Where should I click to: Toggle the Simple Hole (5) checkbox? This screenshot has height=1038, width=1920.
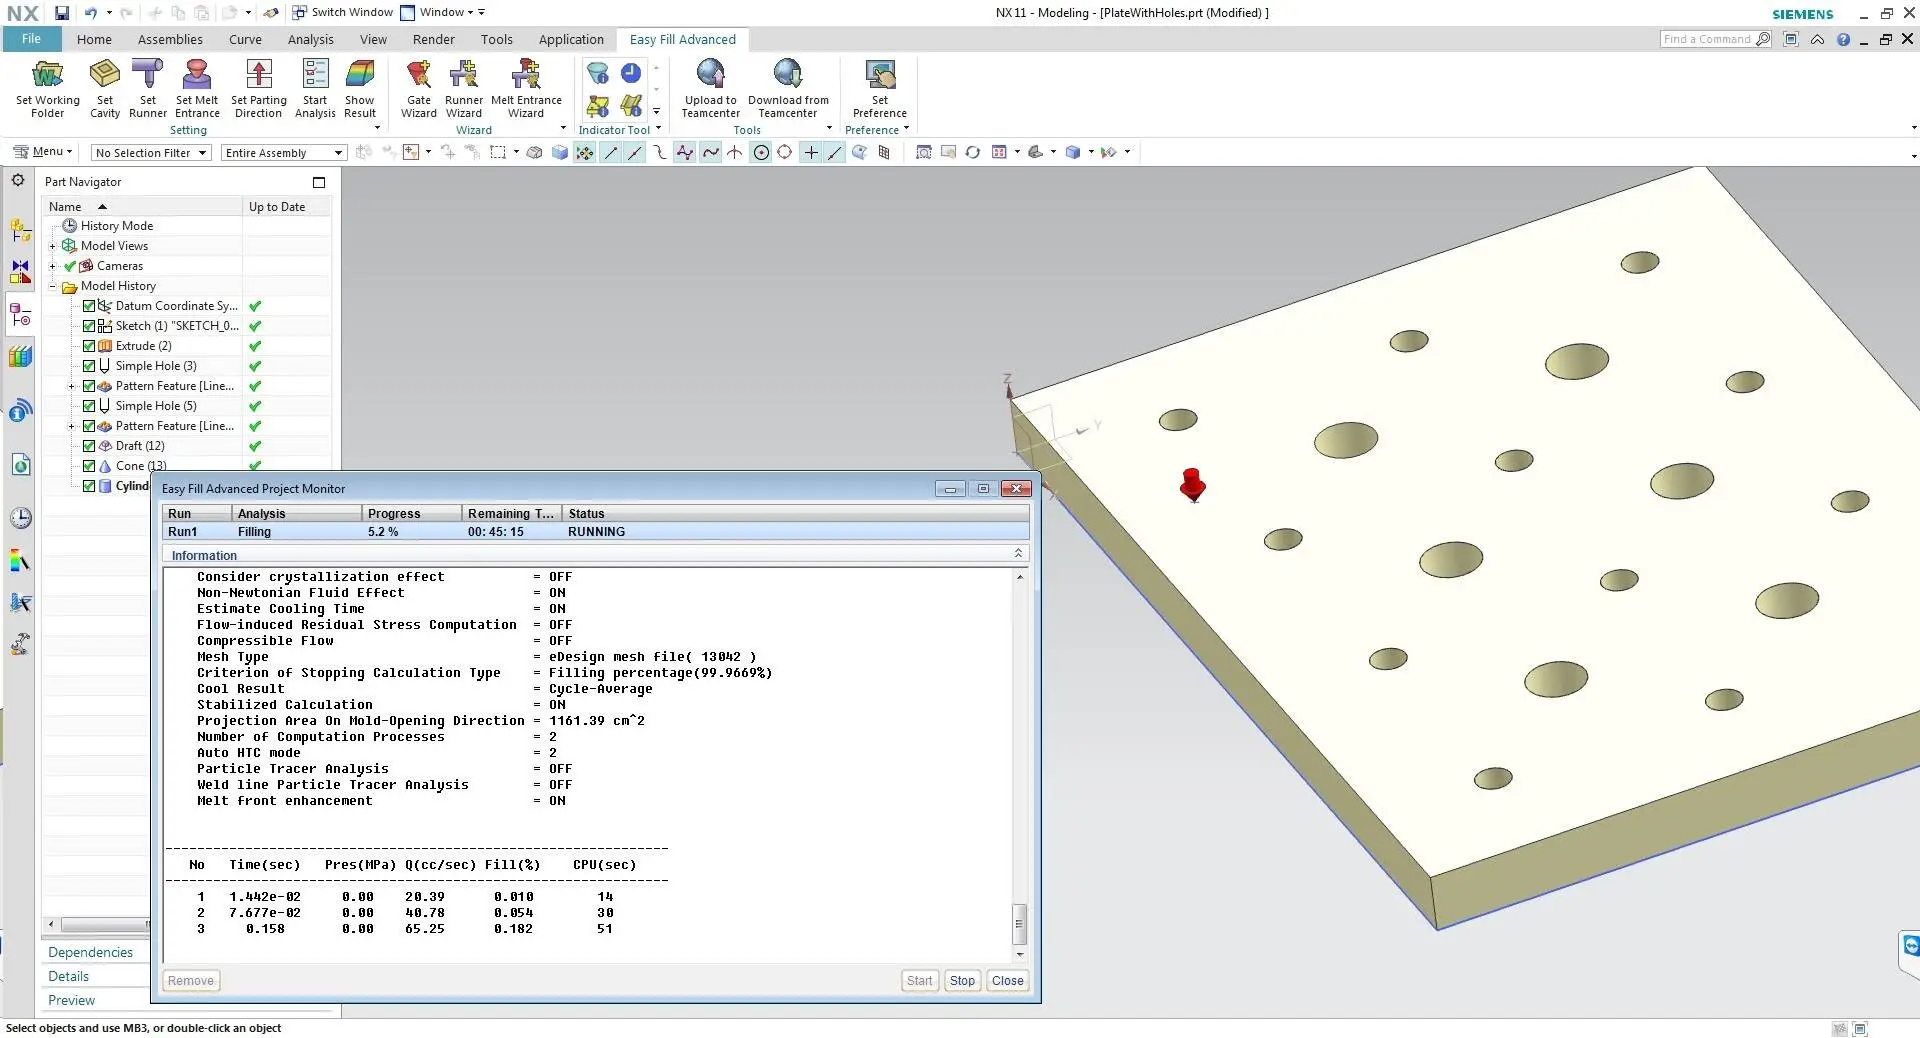(89, 406)
